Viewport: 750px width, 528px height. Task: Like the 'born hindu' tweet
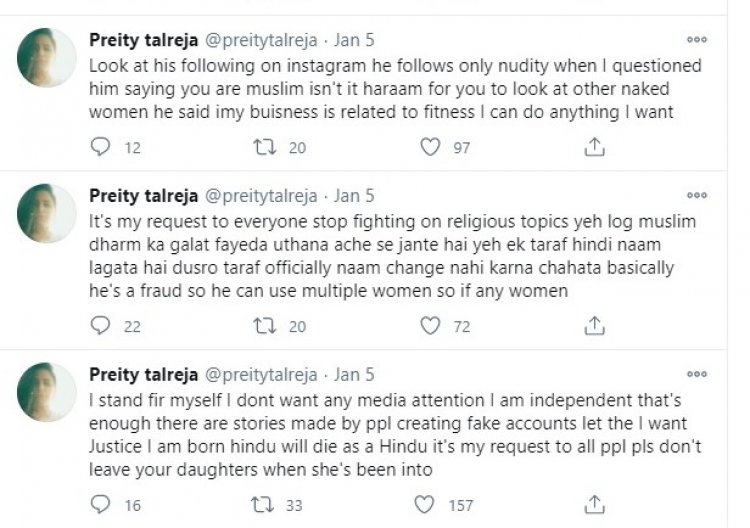point(424,505)
